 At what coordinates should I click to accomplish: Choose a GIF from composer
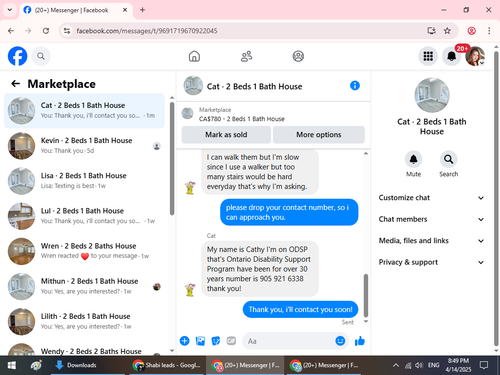(x=231, y=341)
